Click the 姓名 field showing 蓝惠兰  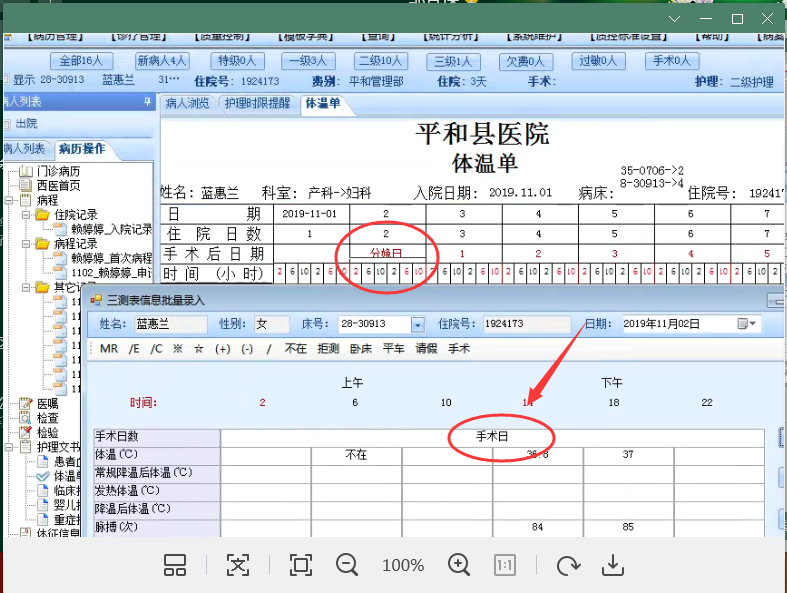[171, 324]
